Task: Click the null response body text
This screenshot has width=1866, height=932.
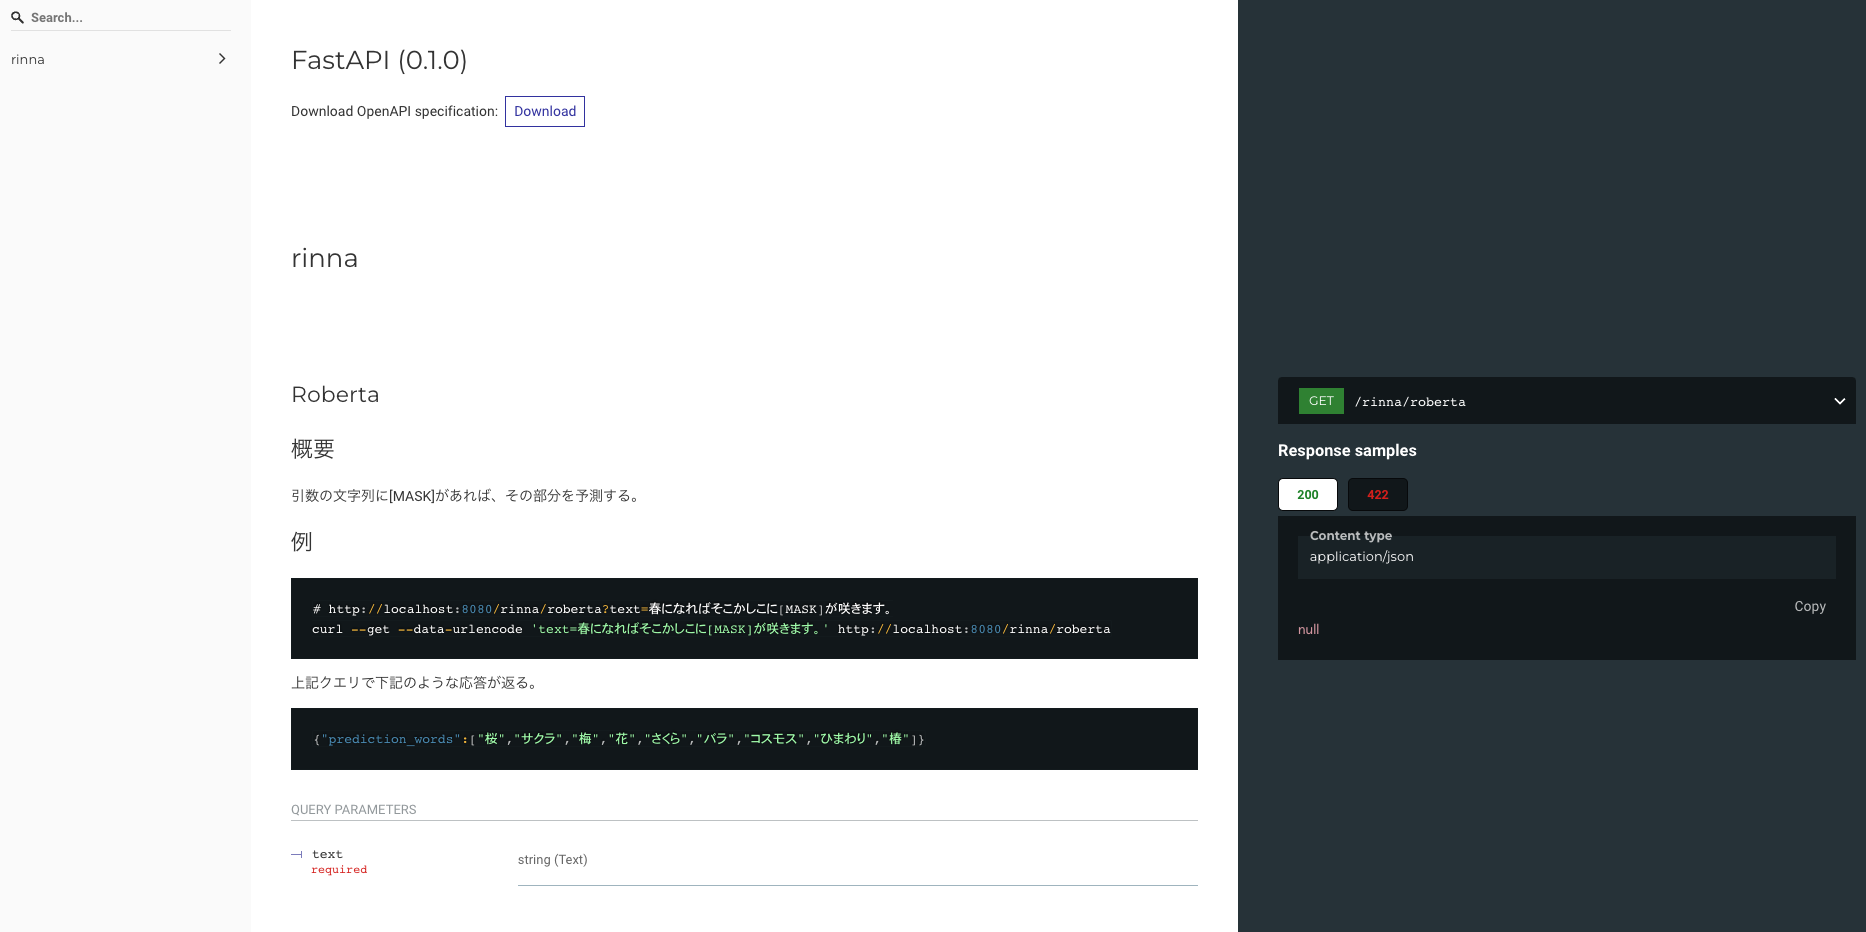Action: (1308, 629)
